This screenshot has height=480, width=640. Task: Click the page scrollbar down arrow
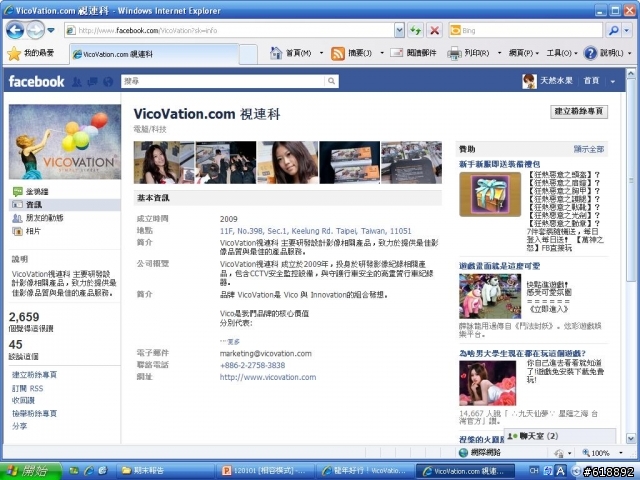tap(631, 438)
